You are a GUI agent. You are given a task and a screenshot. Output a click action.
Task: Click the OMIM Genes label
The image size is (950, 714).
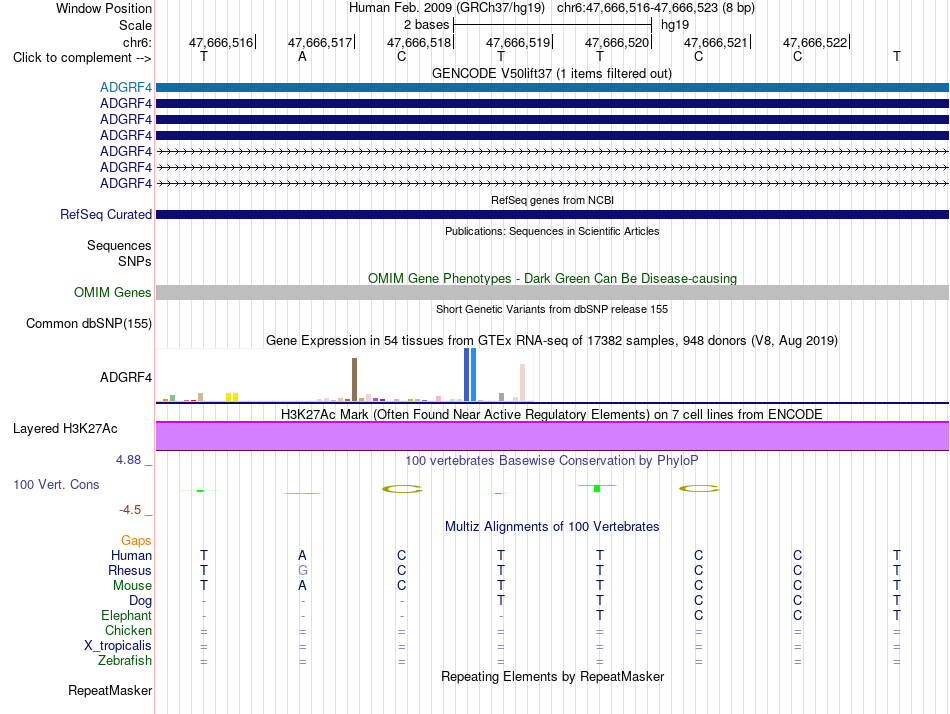click(x=113, y=293)
